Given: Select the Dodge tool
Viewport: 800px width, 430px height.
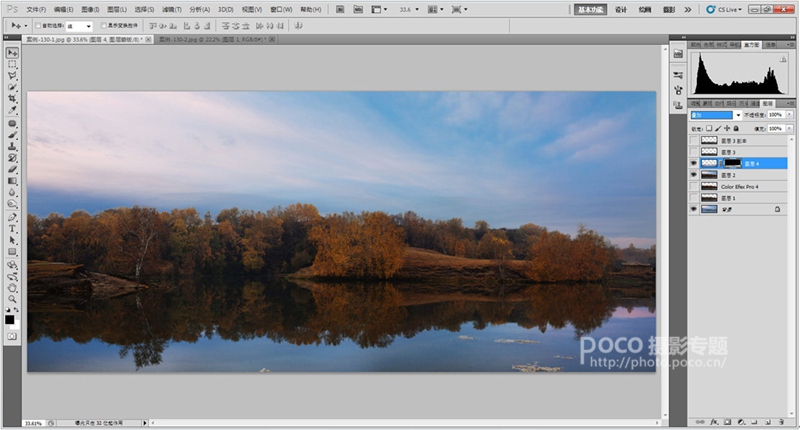Looking at the screenshot, I should pyautogui.click(x=12, y=204).
